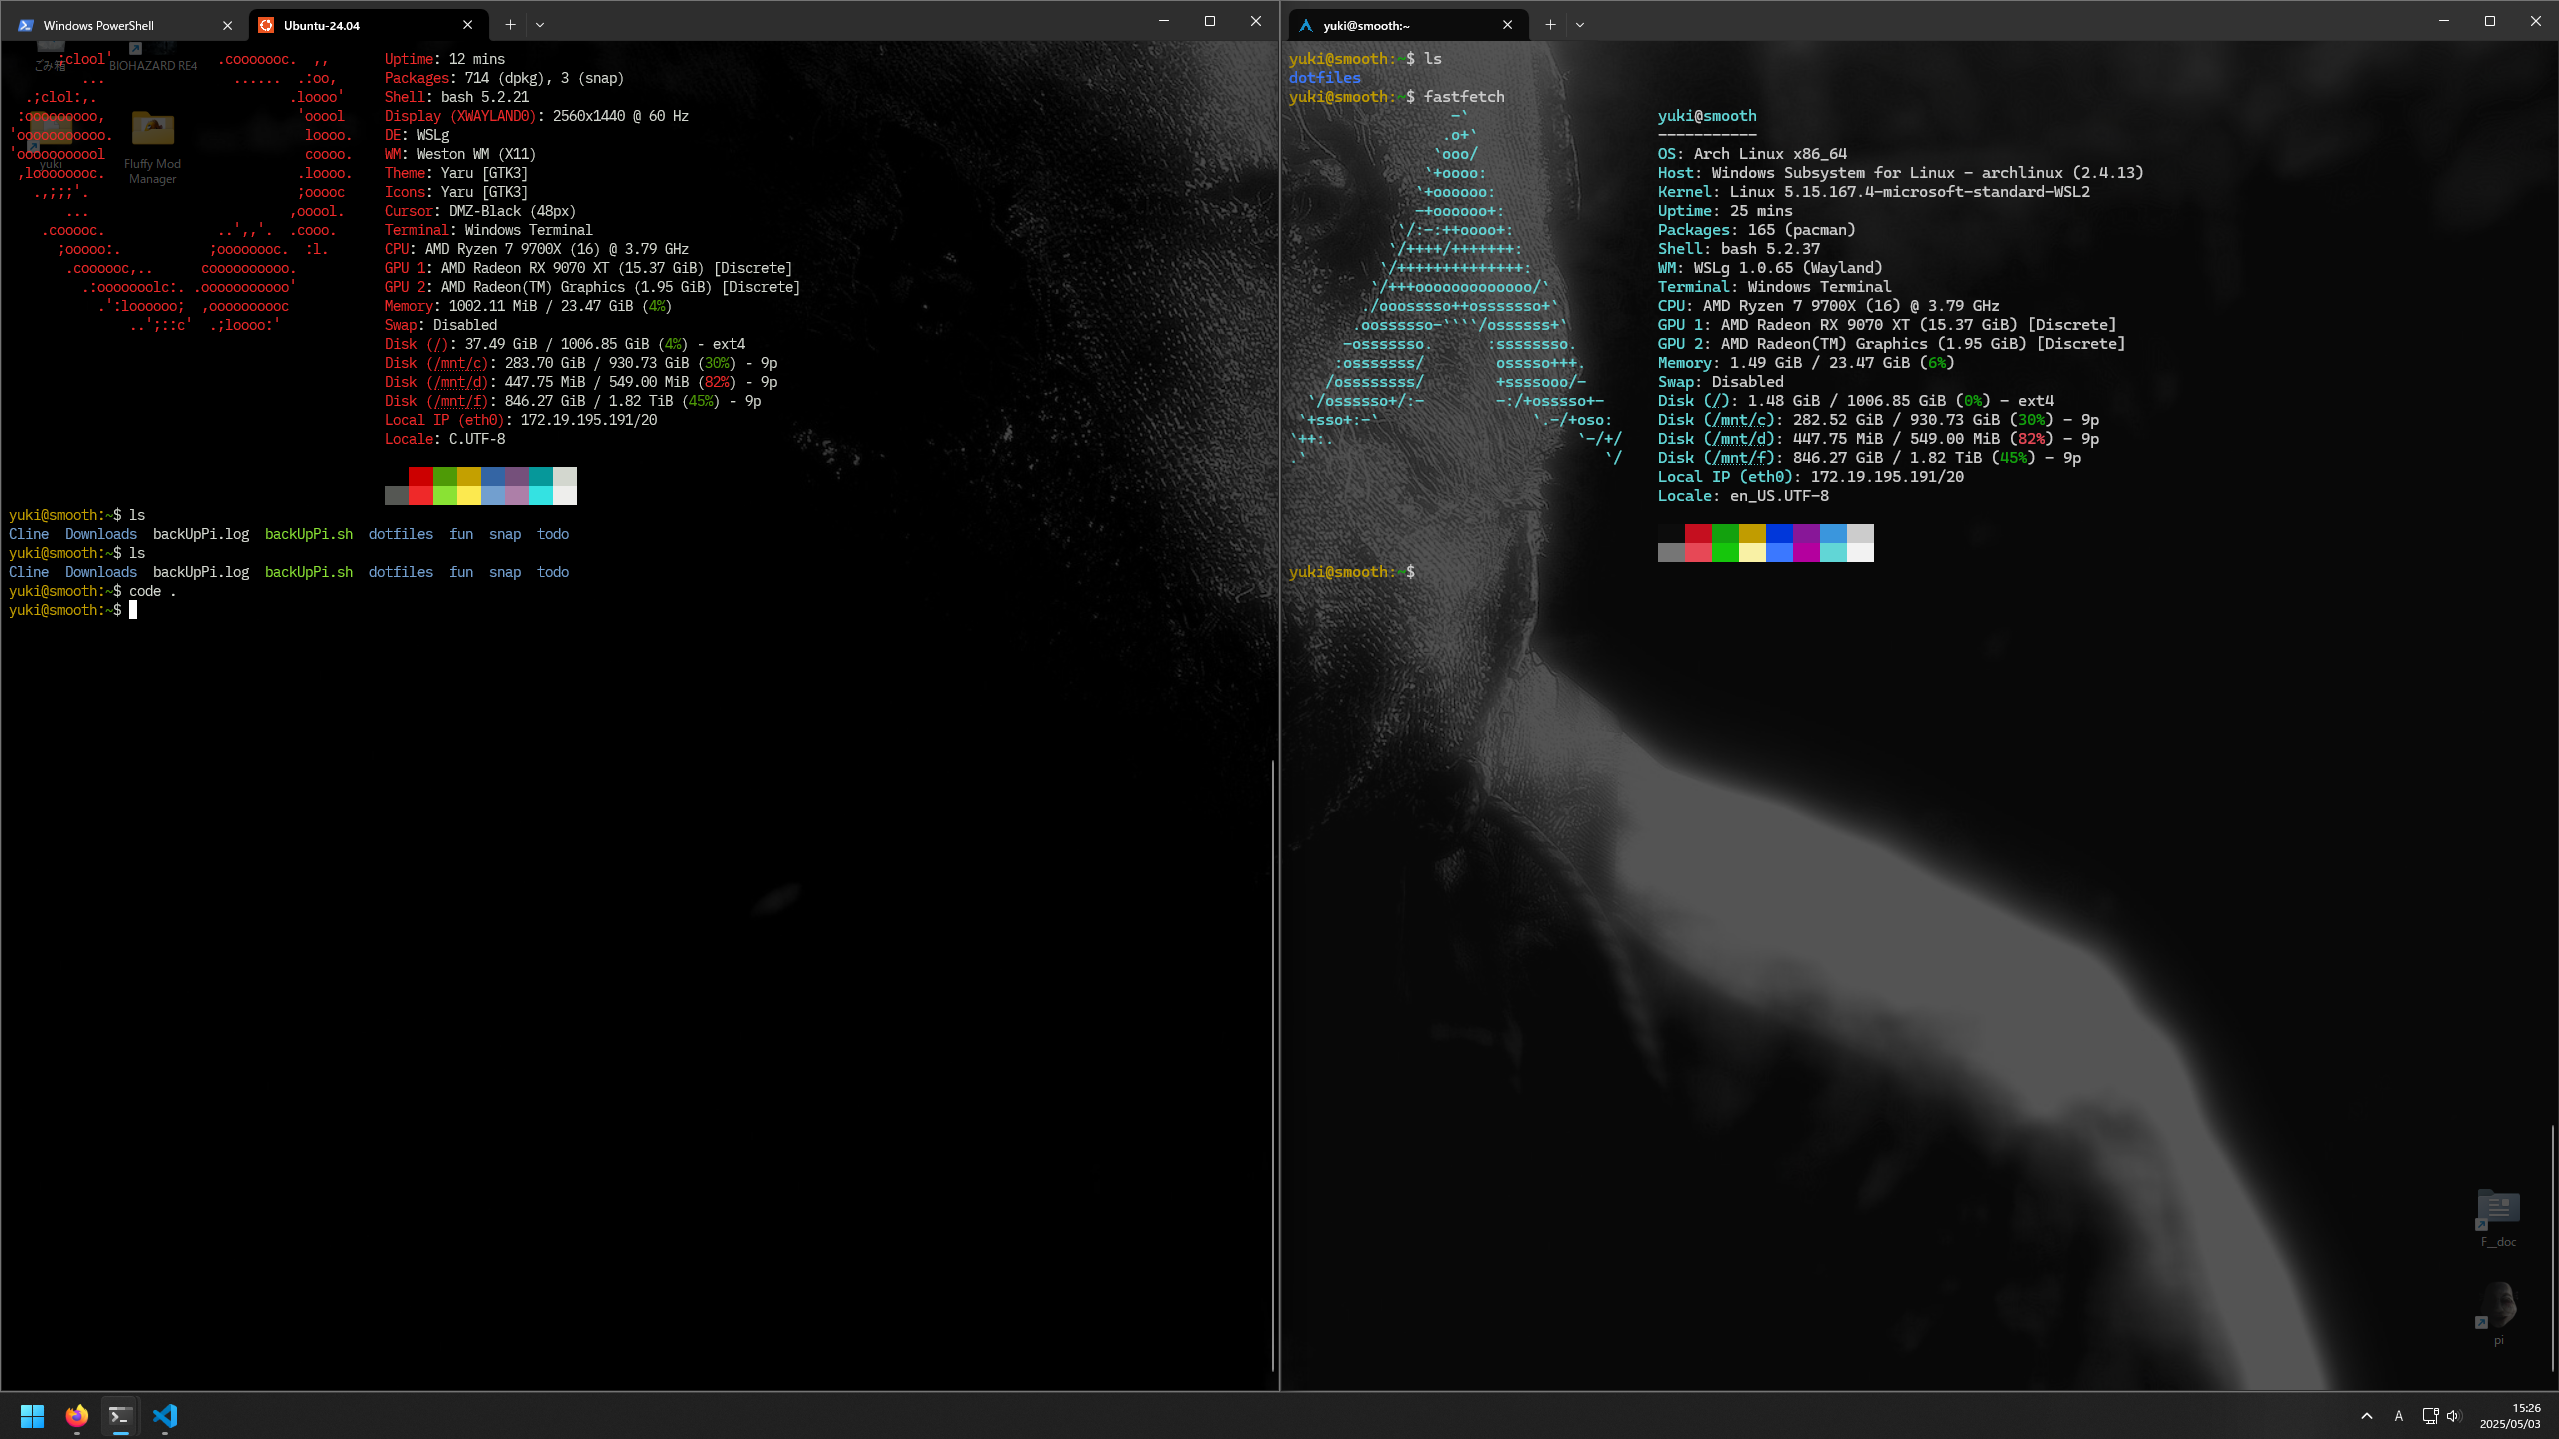Click the /mnt/f path in the Arch terminal
The height and width of the screenshot is (1439, 2559).
tap(1739, 458)
